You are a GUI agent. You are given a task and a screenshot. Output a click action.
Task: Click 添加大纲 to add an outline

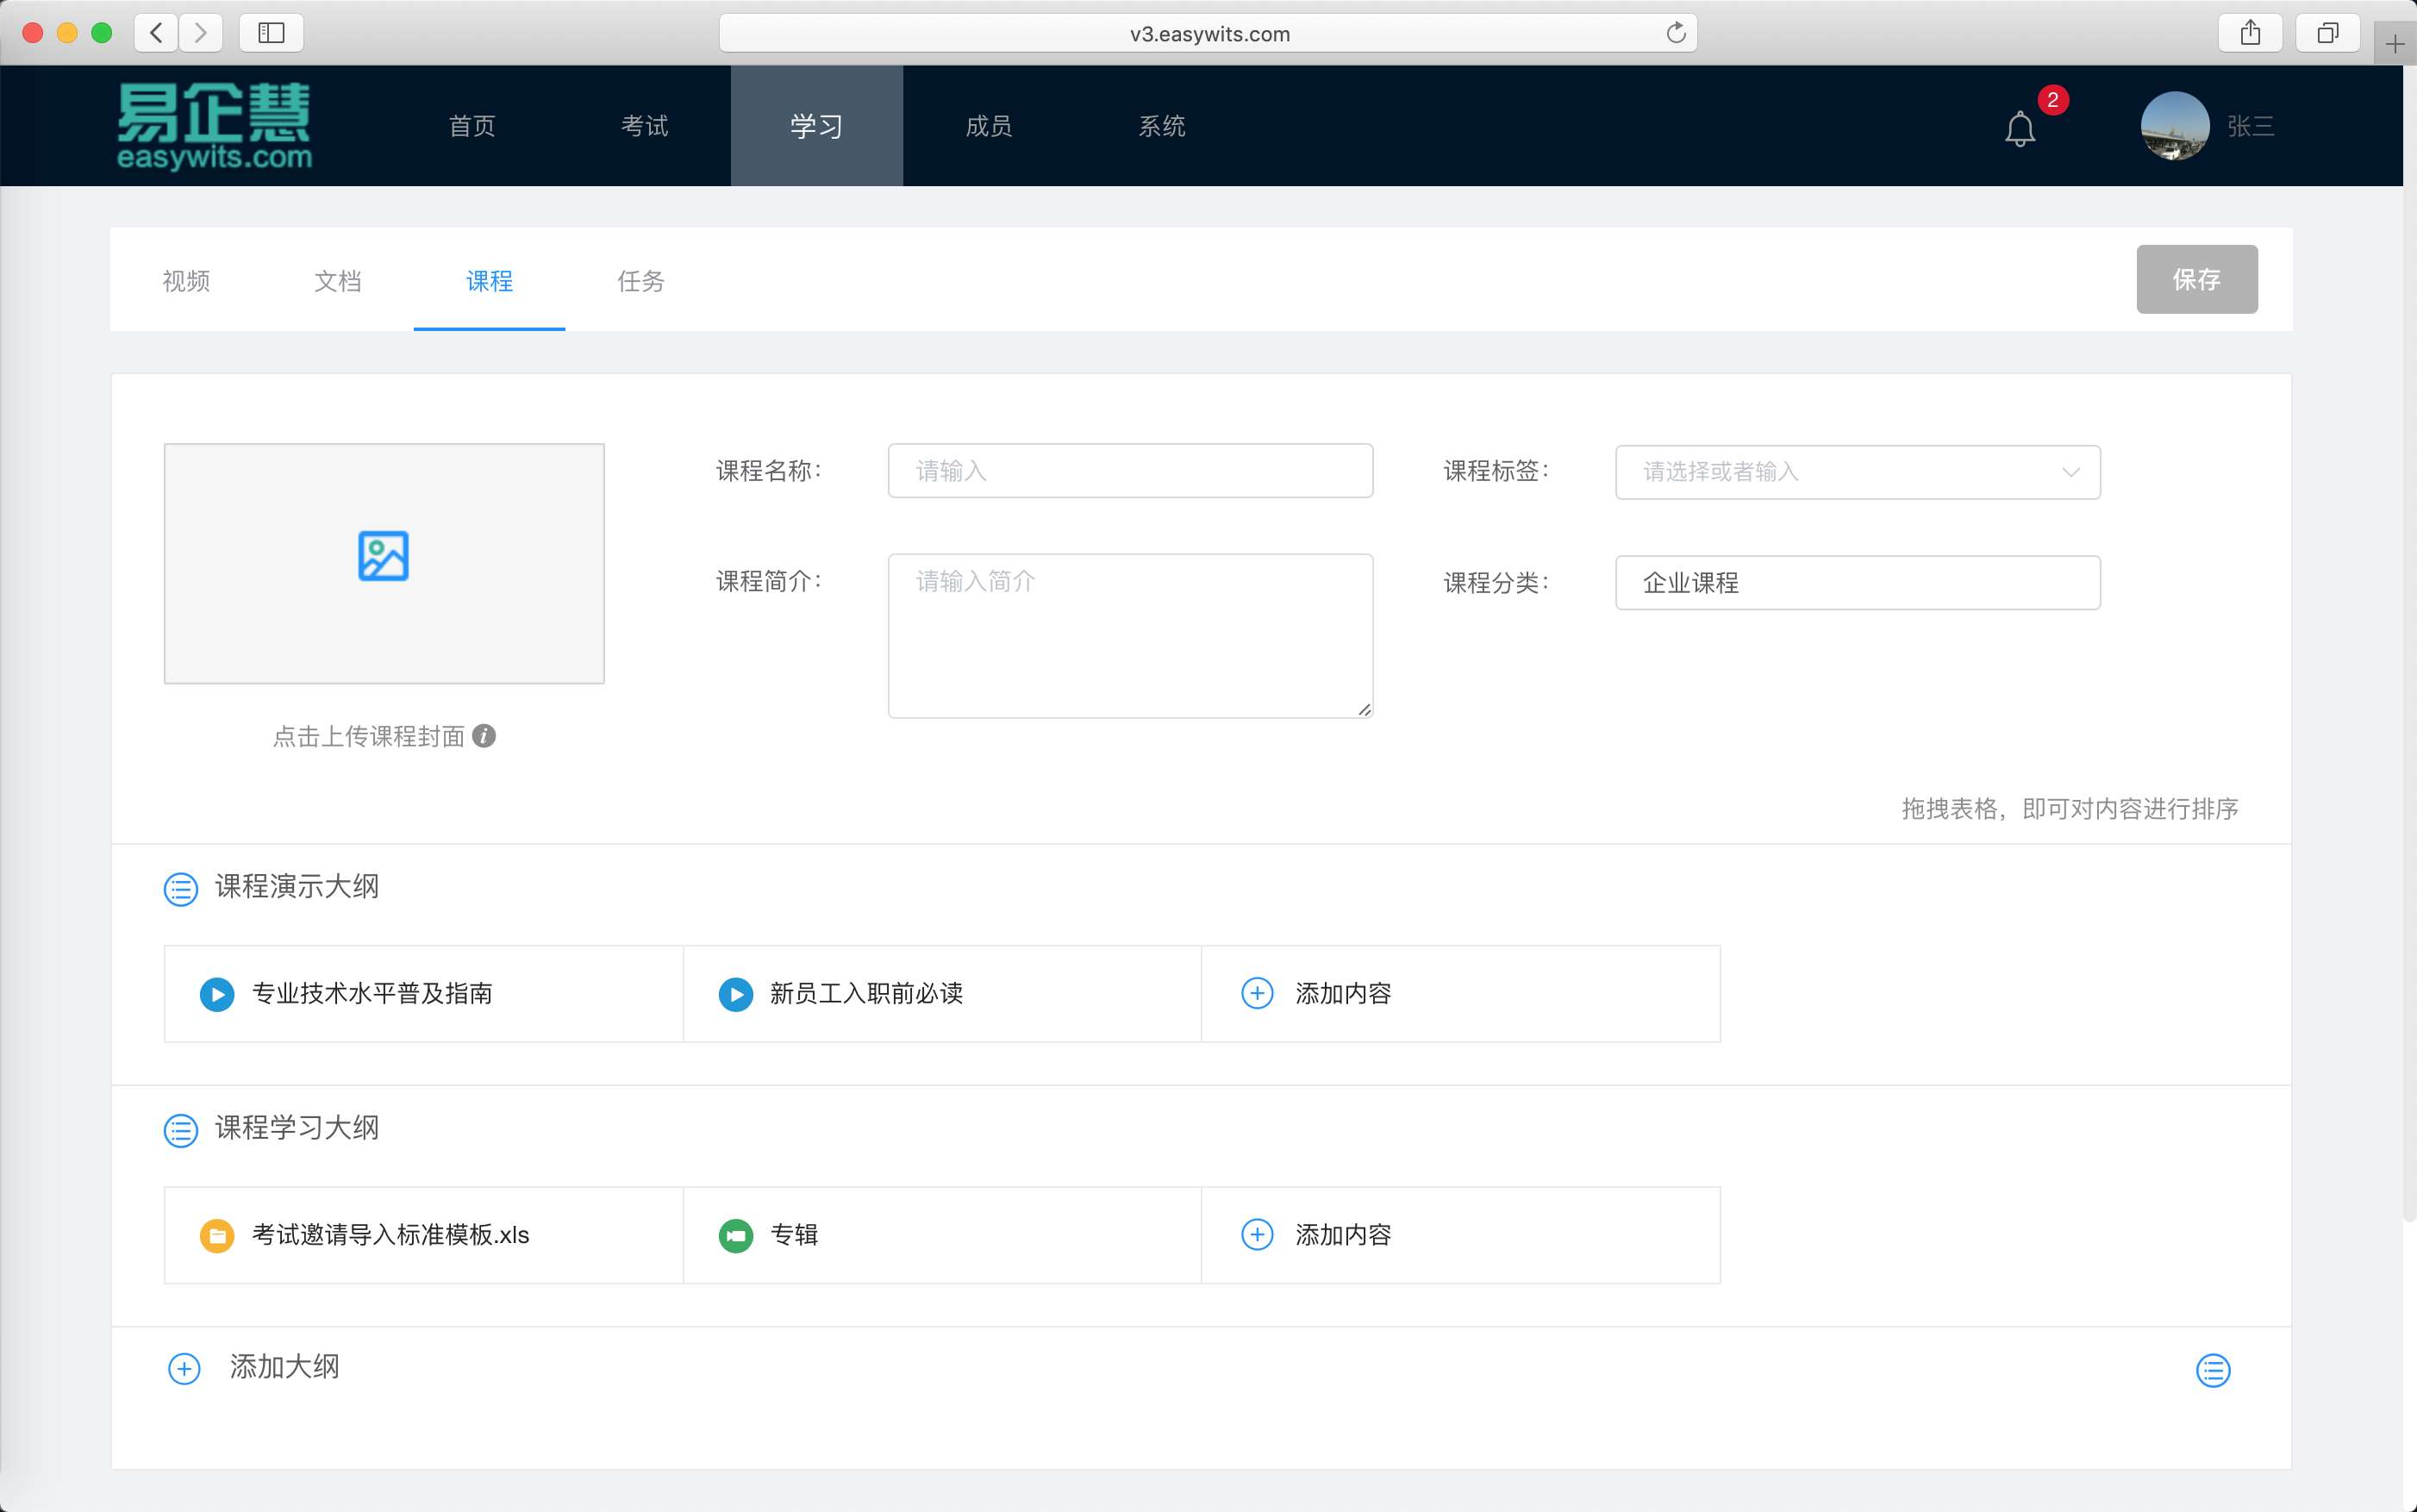(x=285, y=1367)
